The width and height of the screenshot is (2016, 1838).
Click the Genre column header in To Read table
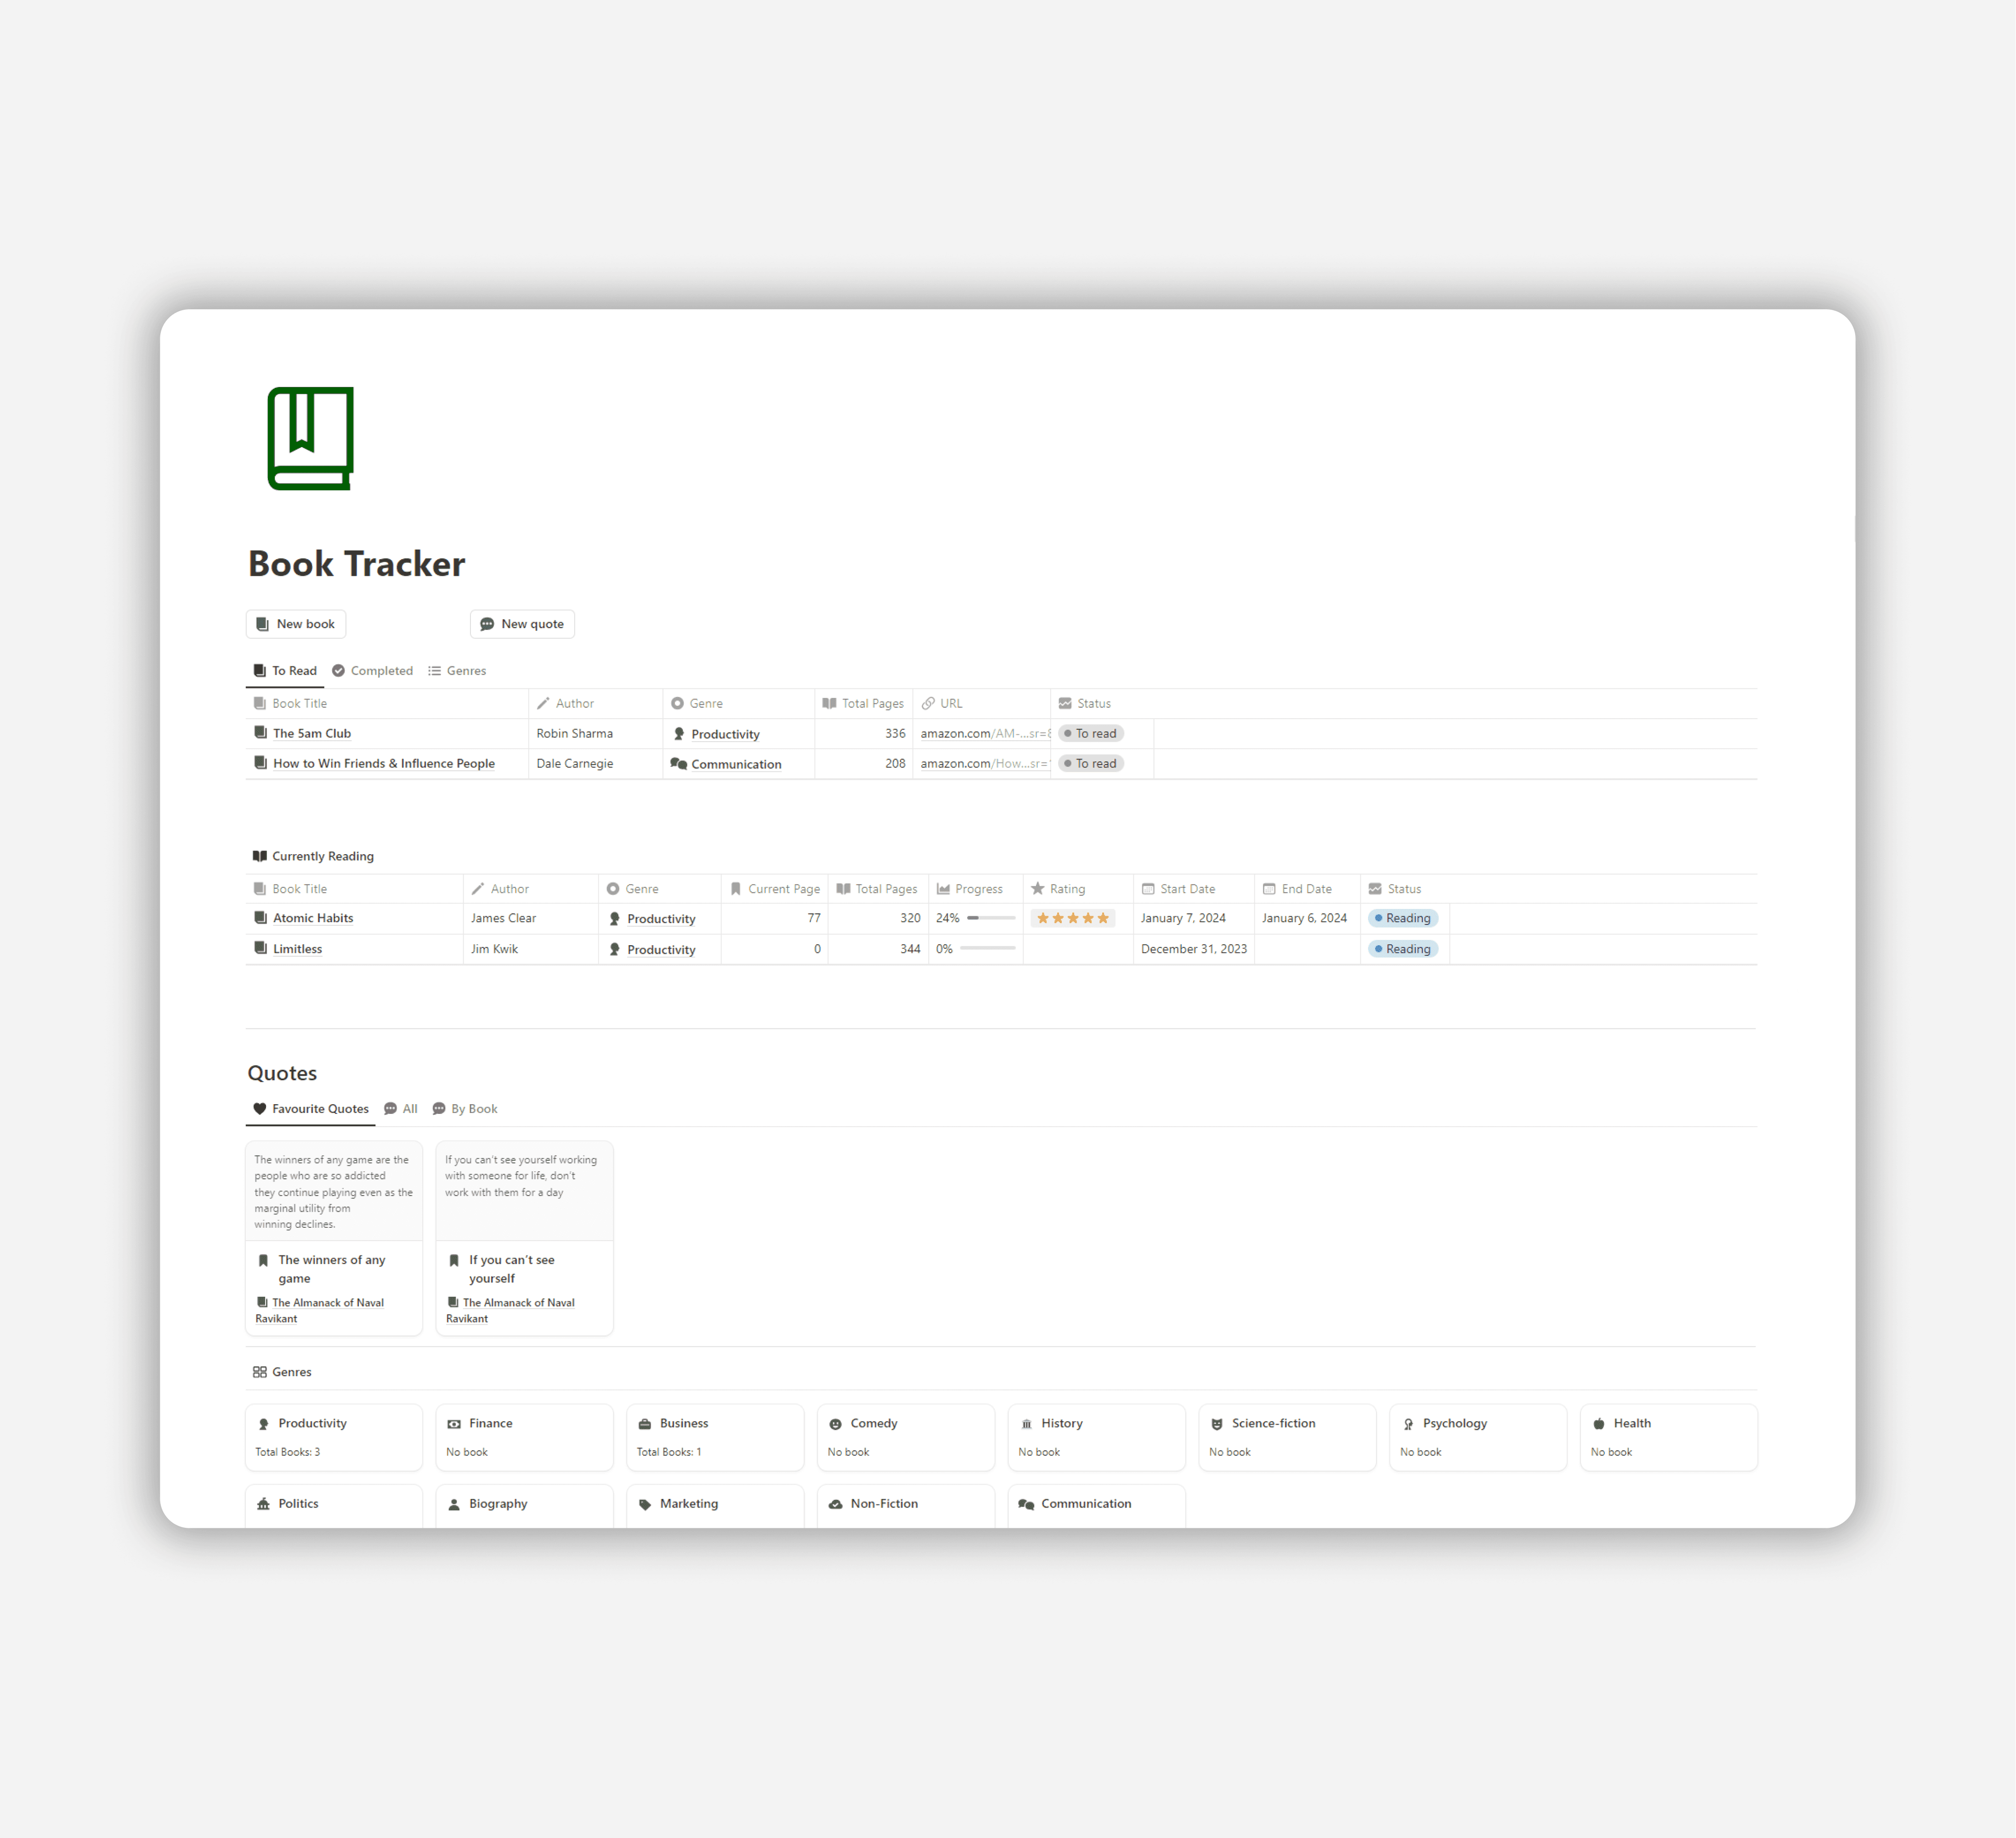[738, 703]
